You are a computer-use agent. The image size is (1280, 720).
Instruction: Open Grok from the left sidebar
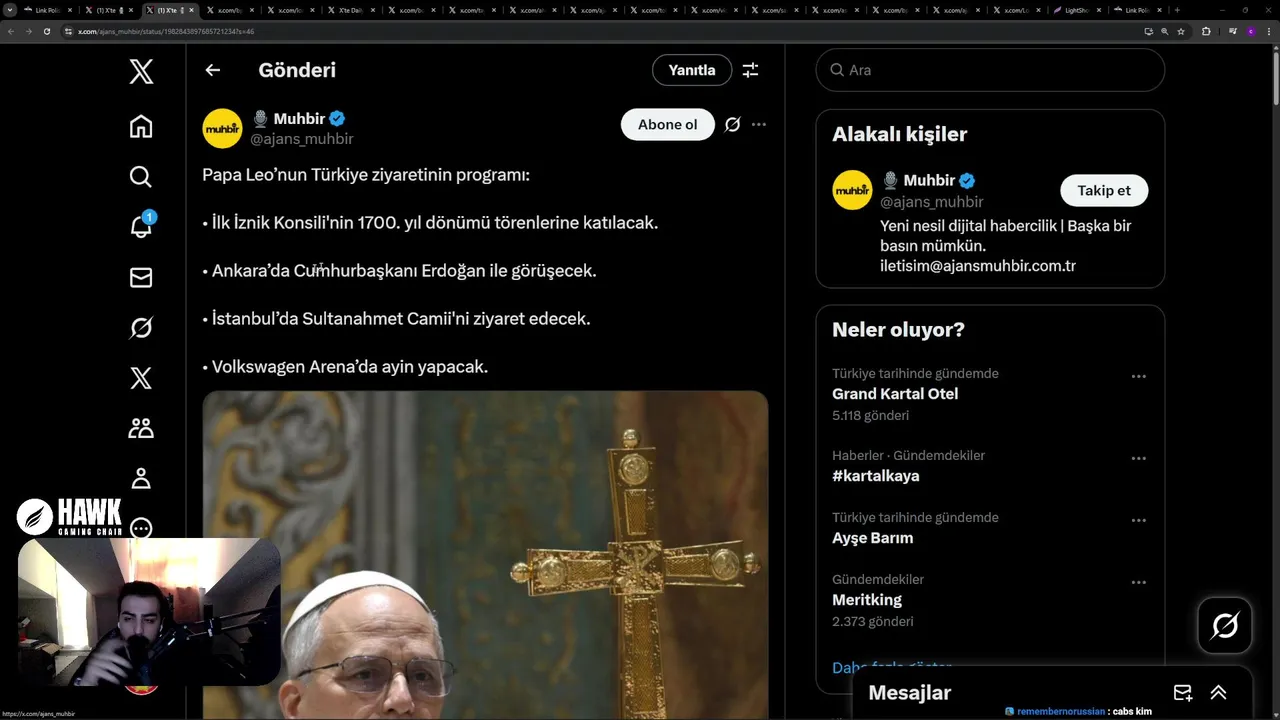point(141,328)
